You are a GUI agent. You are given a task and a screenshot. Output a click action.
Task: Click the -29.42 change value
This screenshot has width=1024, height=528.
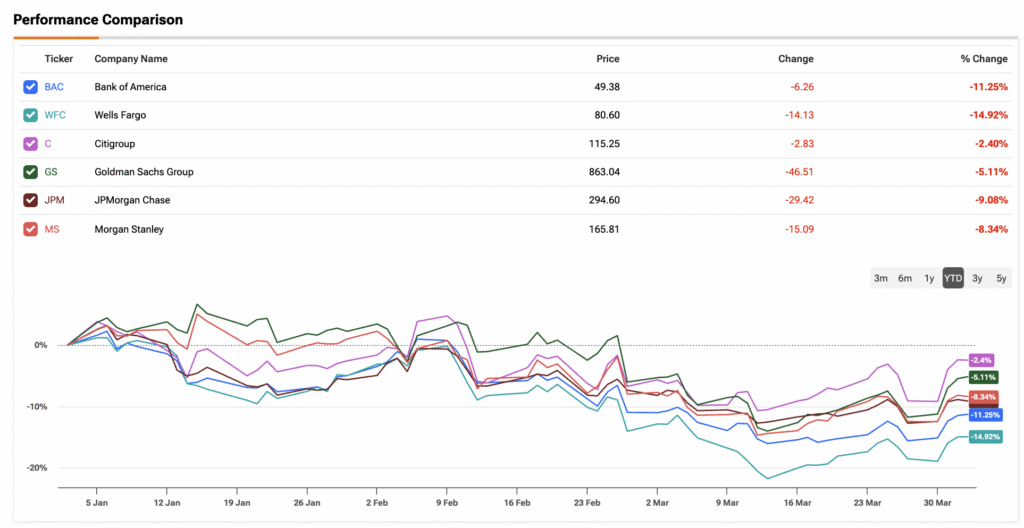798,200
